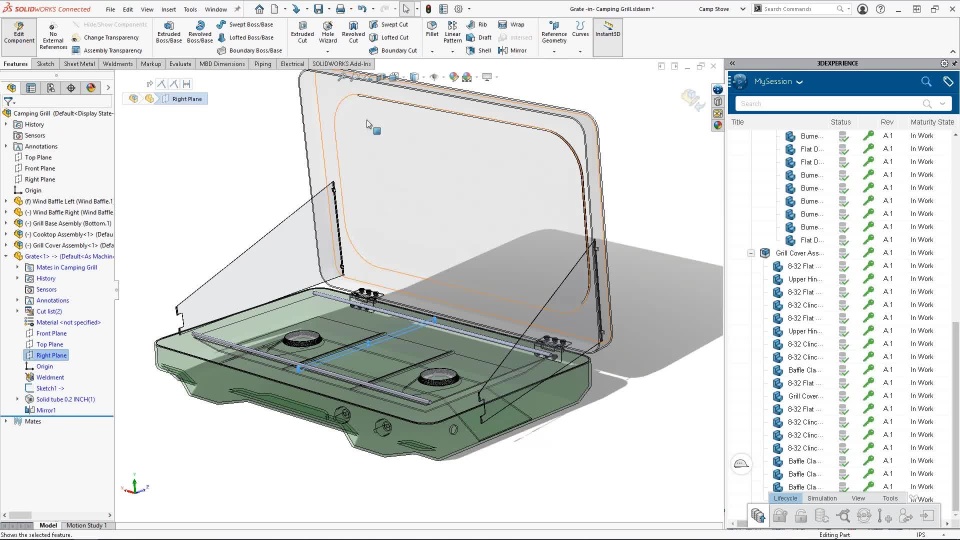This screenshot has height=540, width=960.
Task: Choose the Boundary Cut tool
Action: coord(393,50)
